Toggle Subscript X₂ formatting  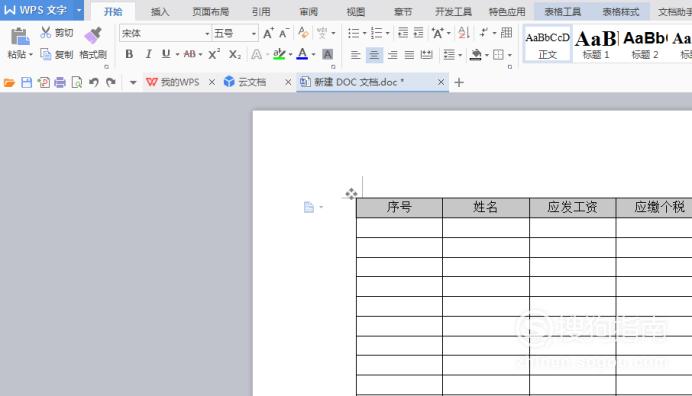click(235, 55)
